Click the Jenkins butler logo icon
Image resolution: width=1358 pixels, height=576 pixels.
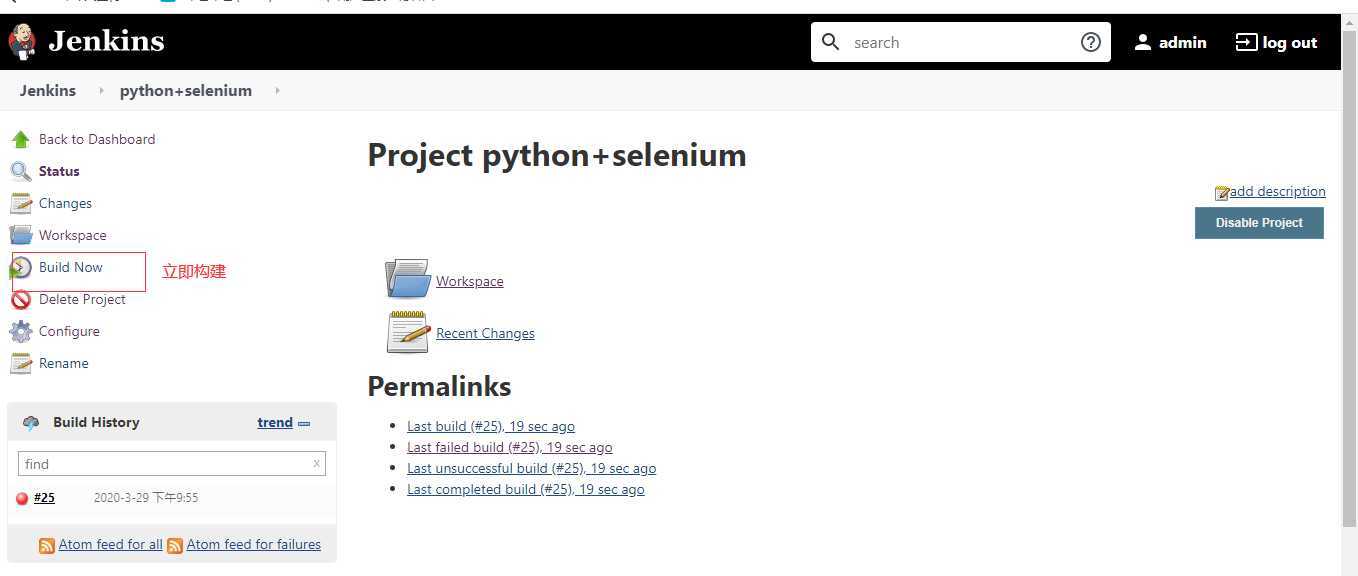22,42
